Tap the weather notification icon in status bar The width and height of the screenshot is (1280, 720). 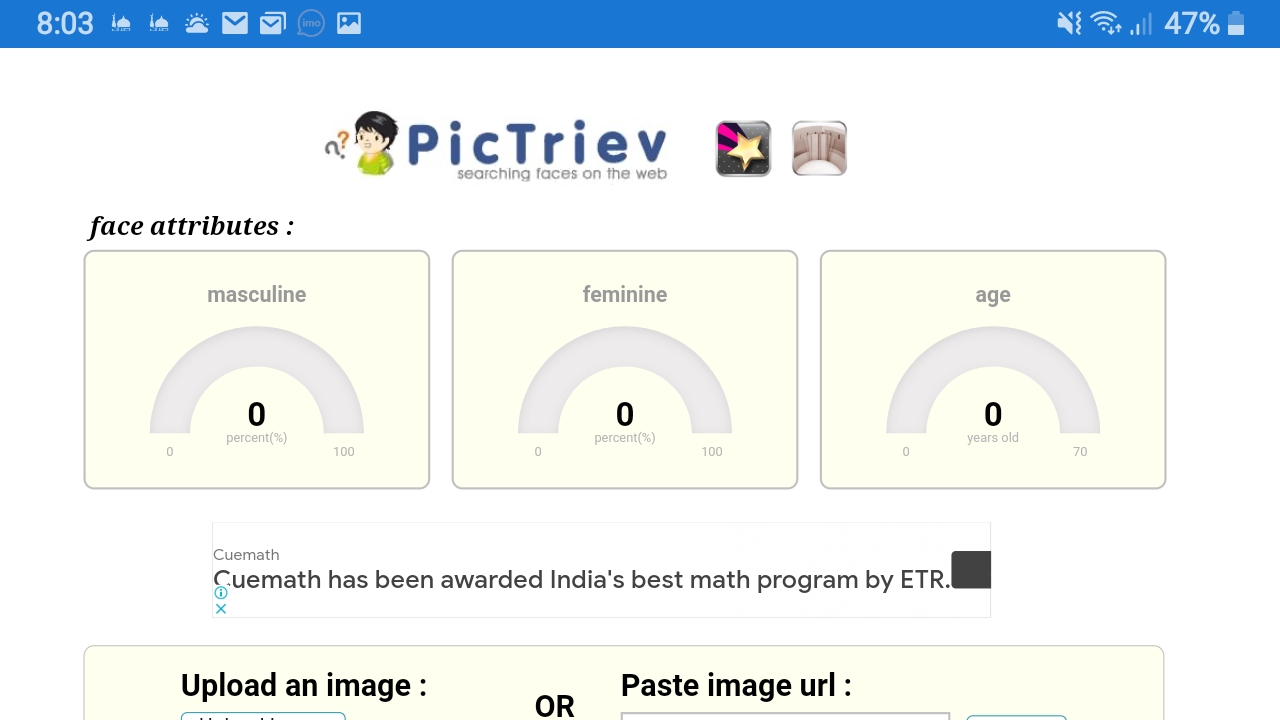click(197, 23)
